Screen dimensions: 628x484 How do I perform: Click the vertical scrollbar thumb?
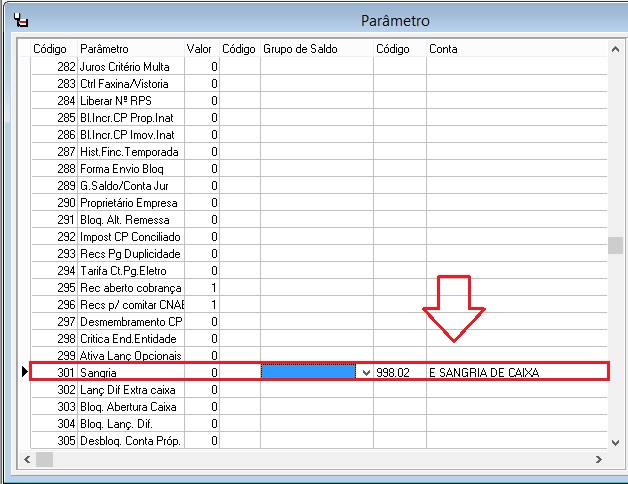pyautogui.click(x=616, y=246)
